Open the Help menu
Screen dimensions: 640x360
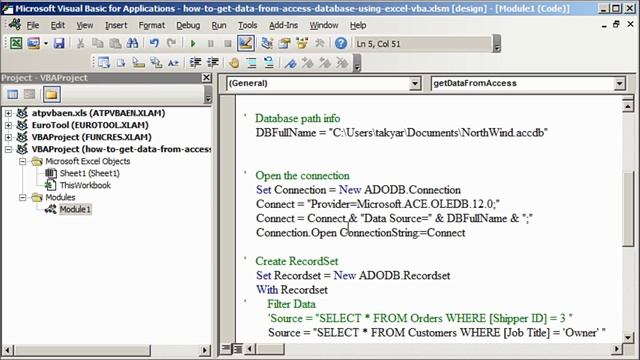pos(358,25)
